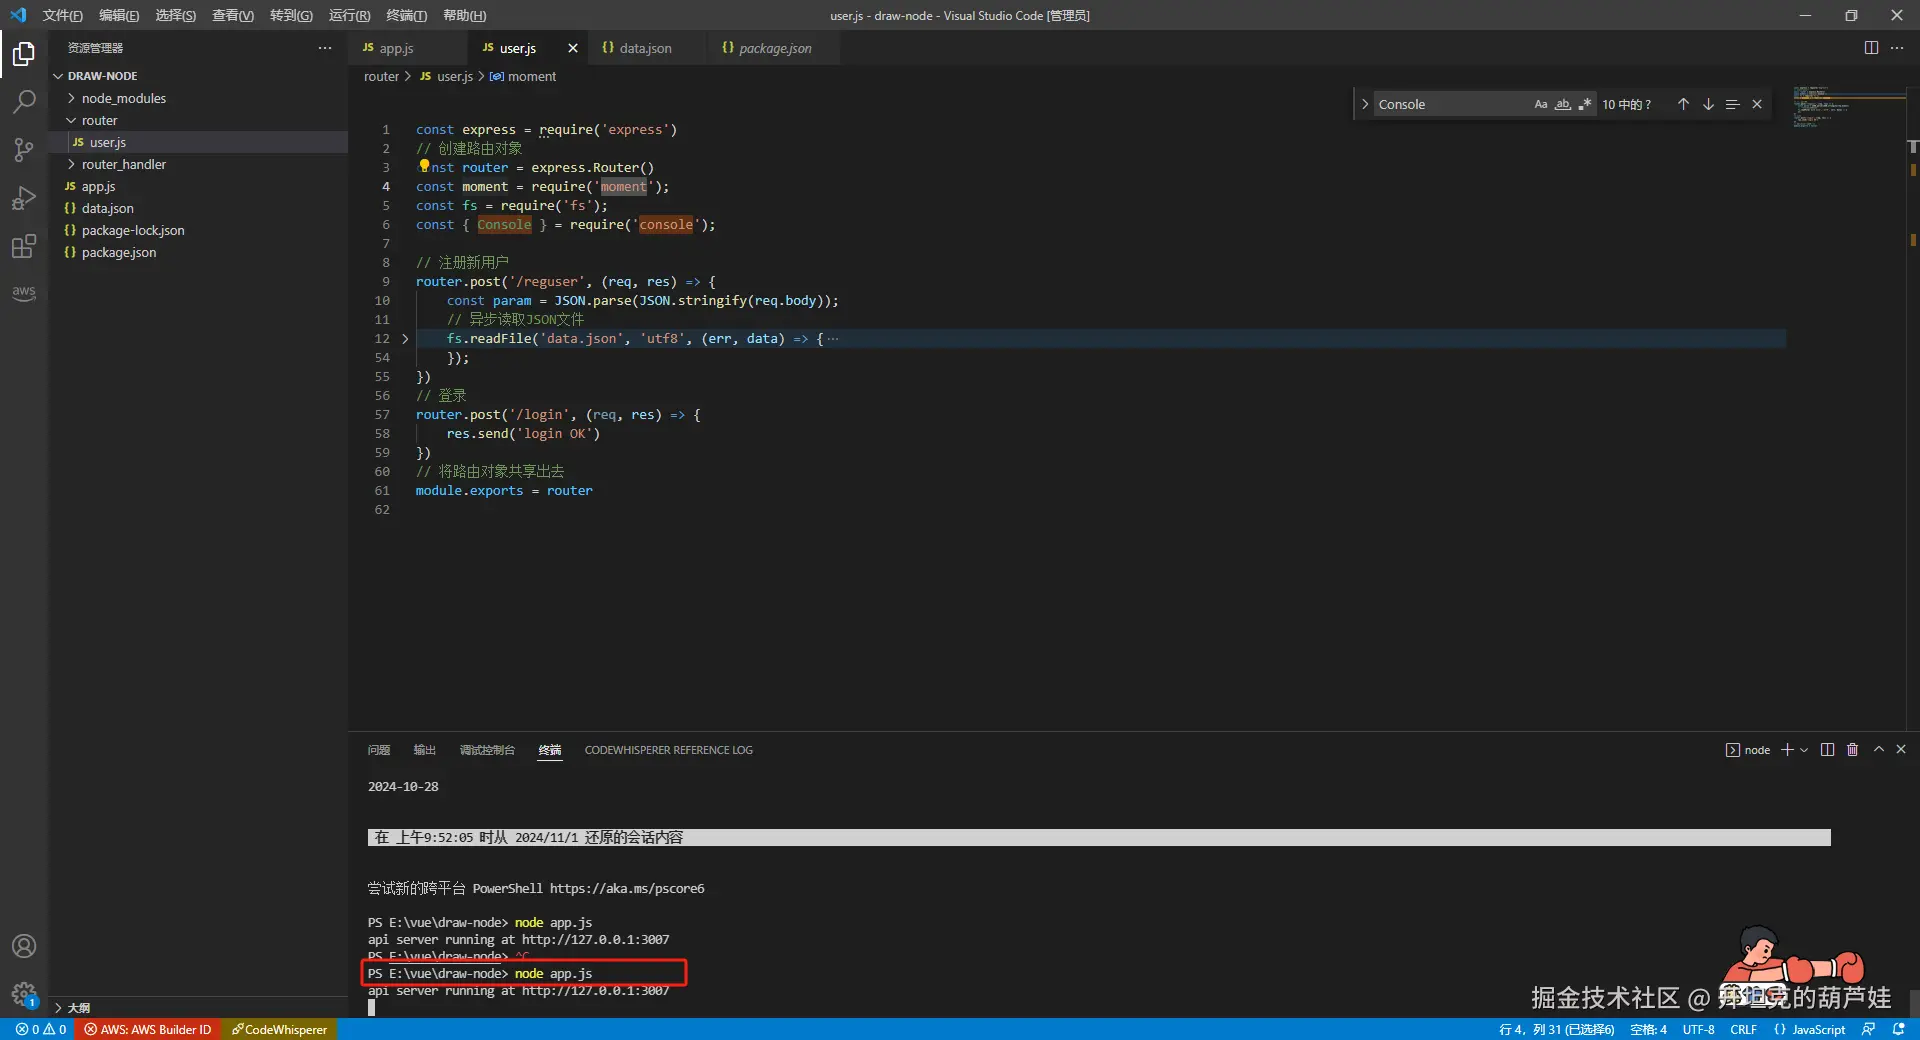
Task: Open the Search view in activity bar
Action: click(x=24, y=102)
